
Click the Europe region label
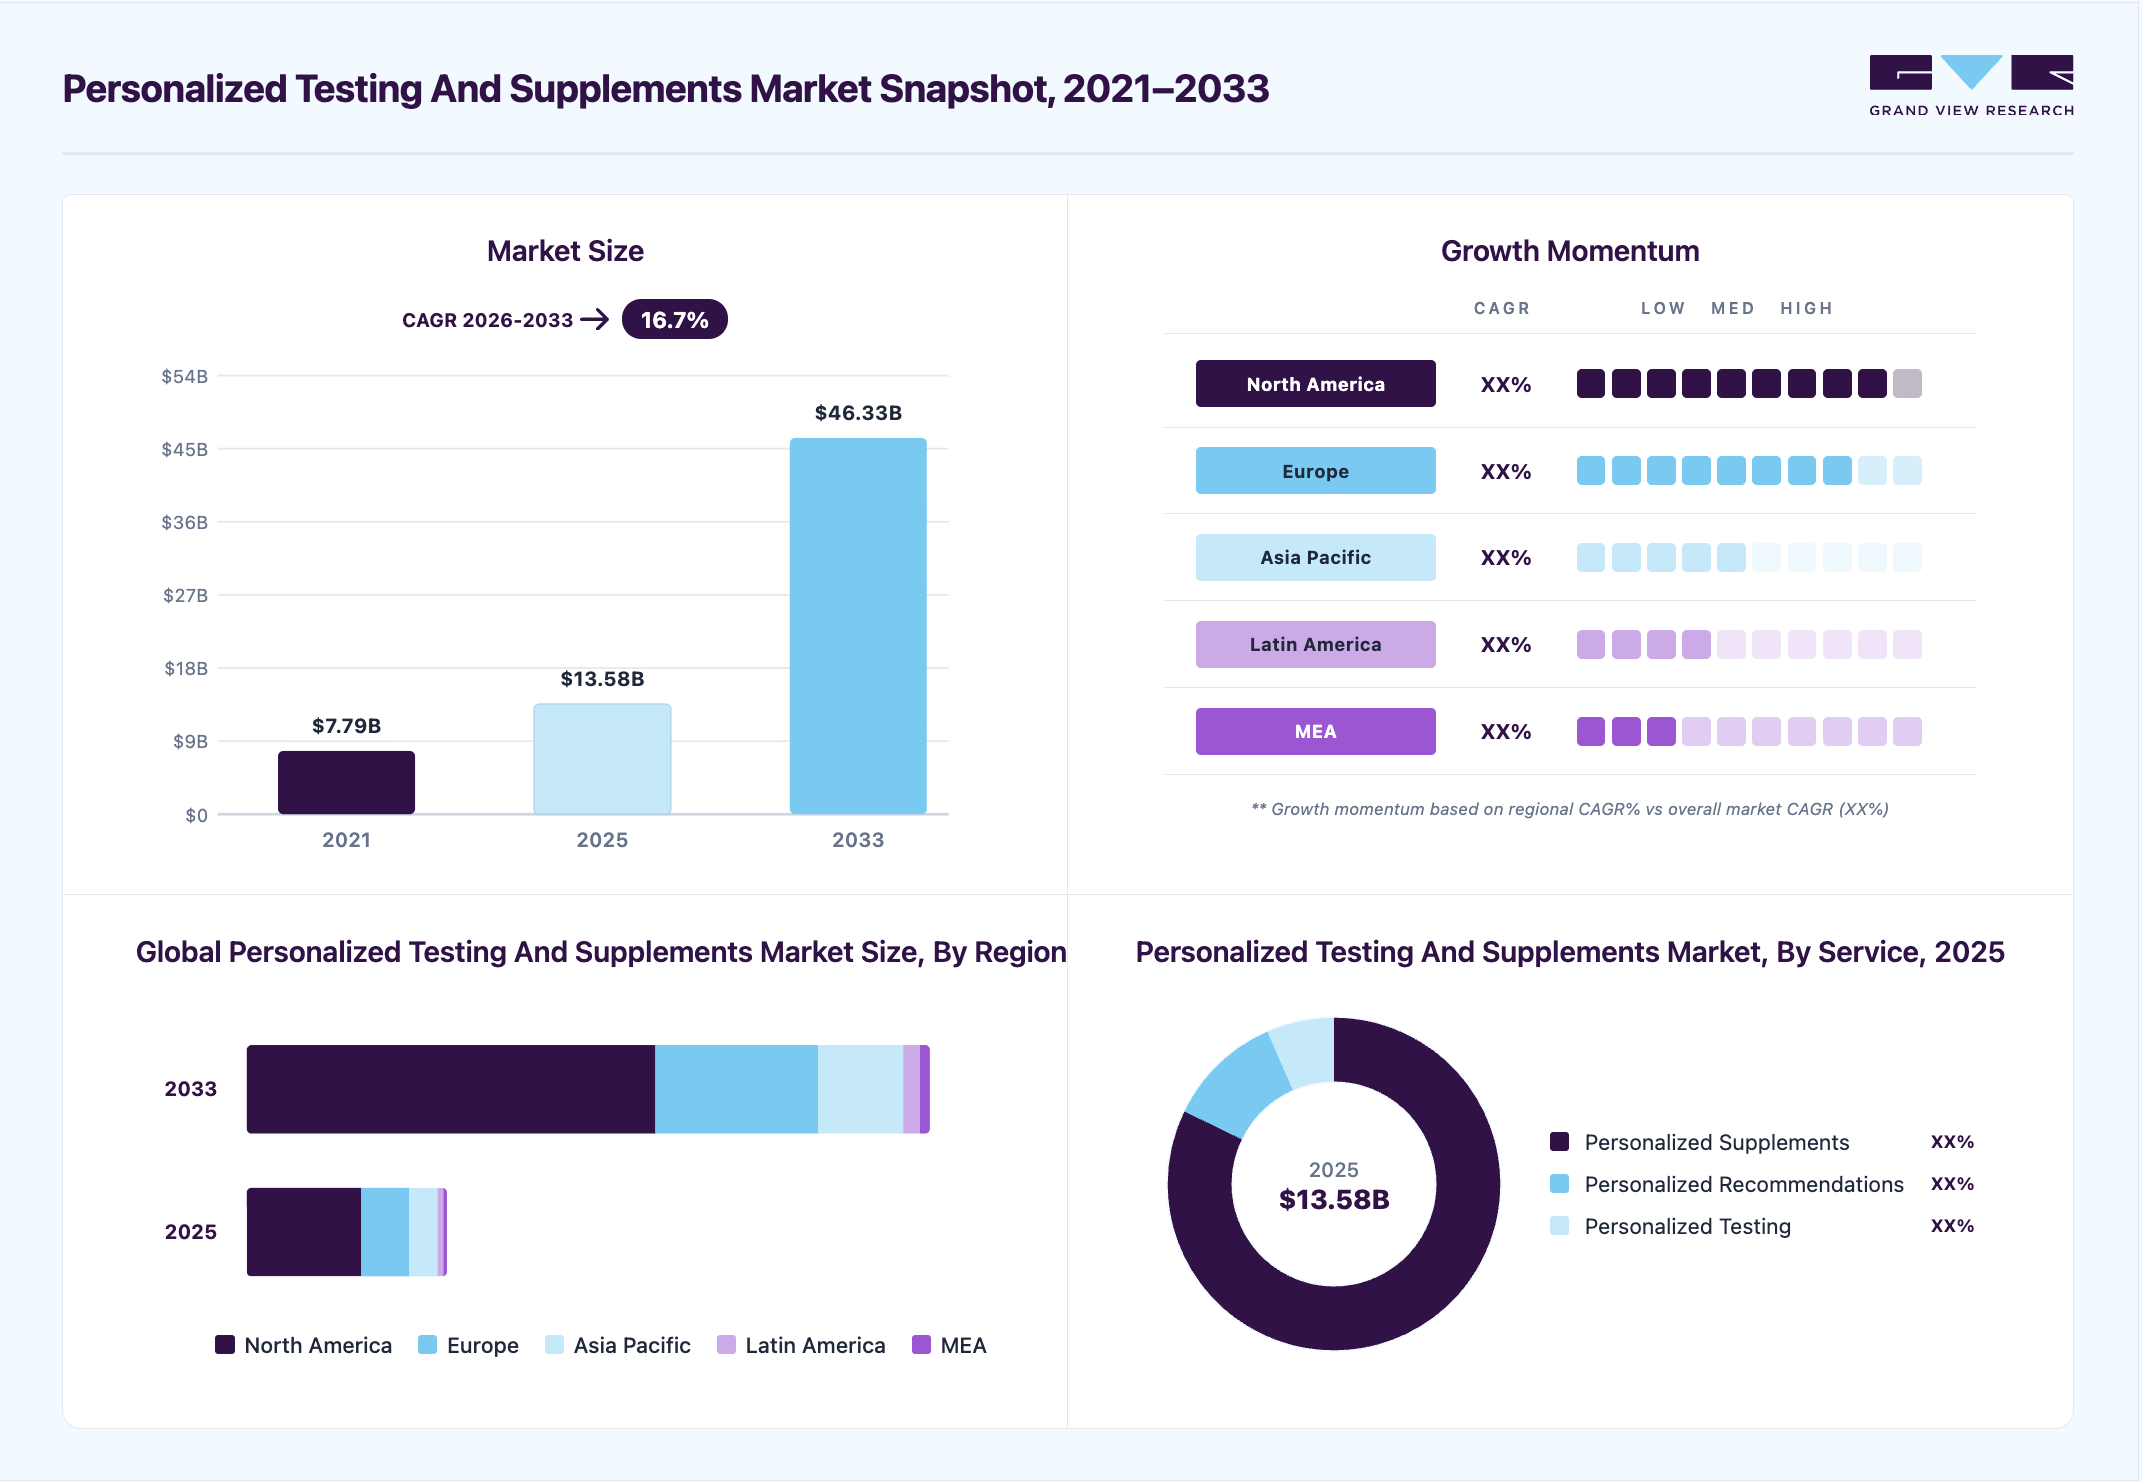pos(1315,471)
